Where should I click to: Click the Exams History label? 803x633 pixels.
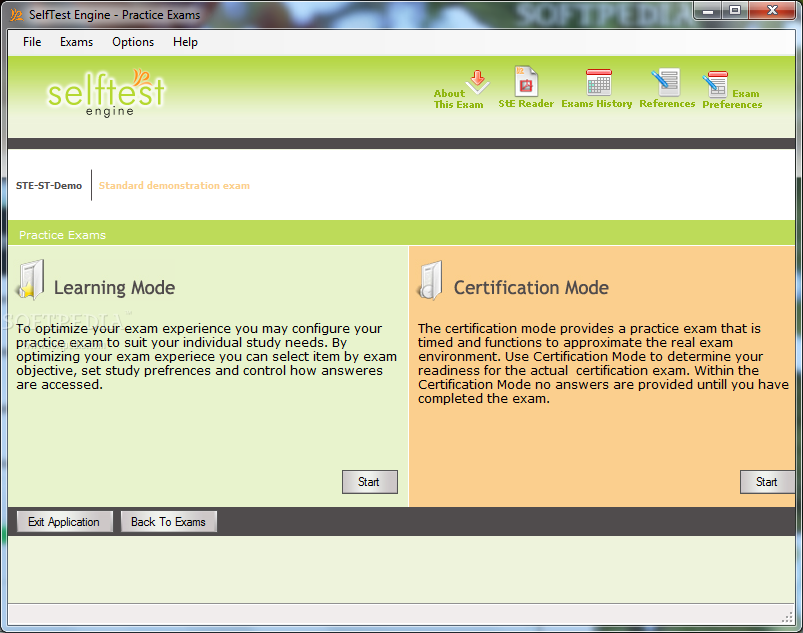pos(597,104)
